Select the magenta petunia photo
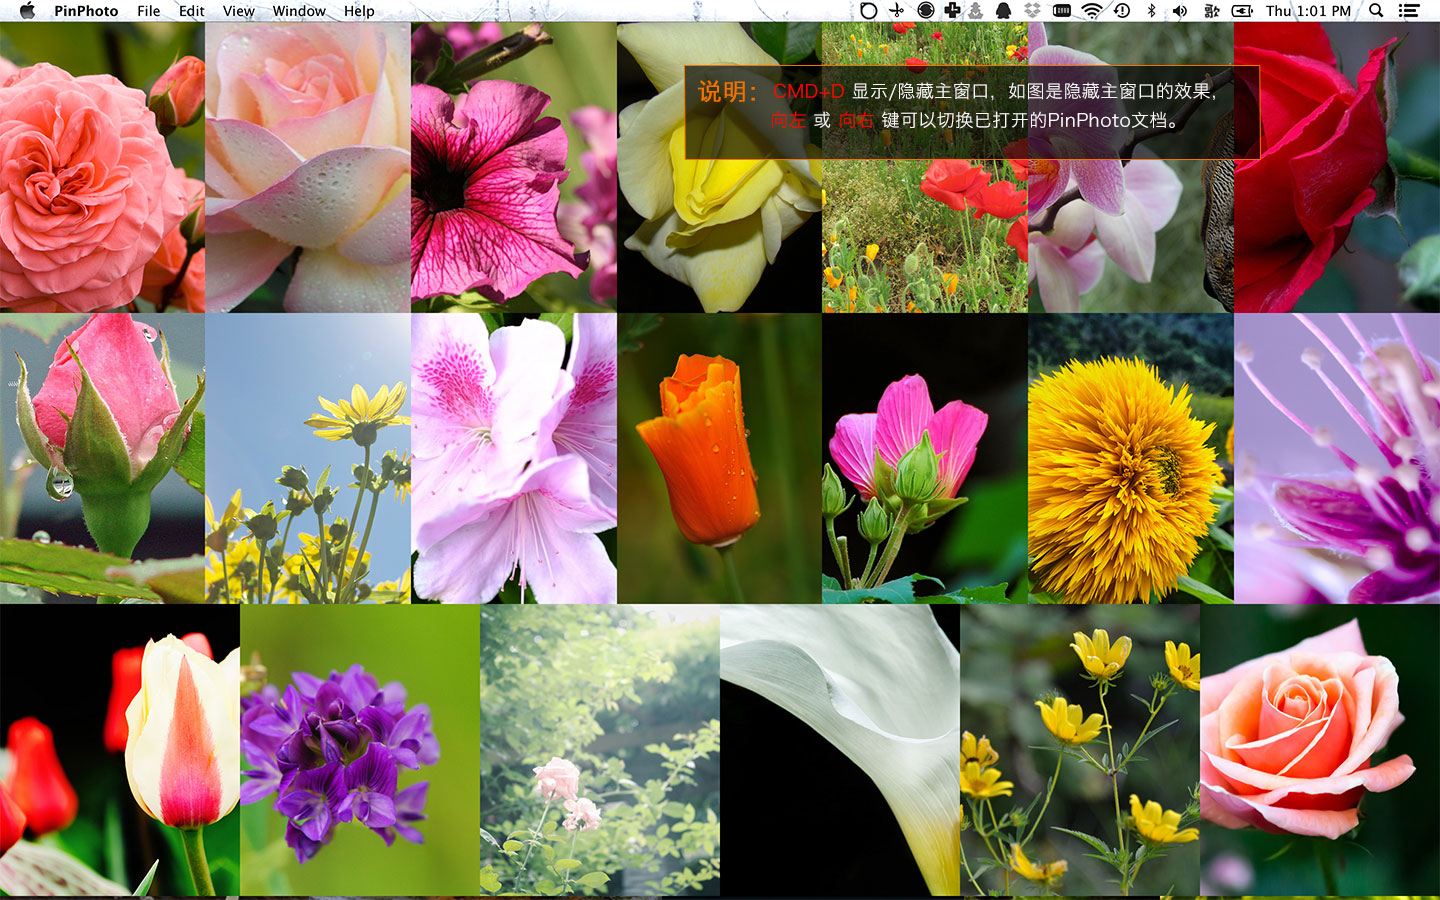Viewport: 1440px width, 900px height. 514,167
